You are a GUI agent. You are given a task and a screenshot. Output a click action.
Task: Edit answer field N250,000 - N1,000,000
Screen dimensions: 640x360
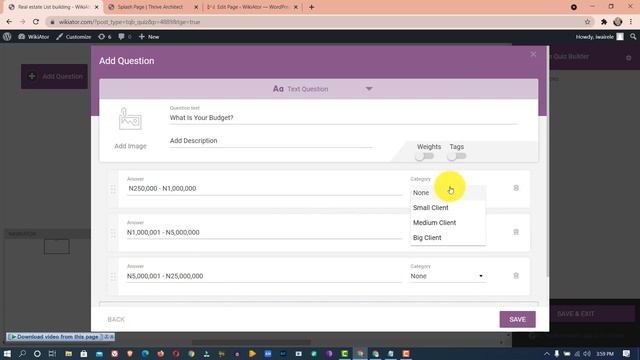(264, 189)
